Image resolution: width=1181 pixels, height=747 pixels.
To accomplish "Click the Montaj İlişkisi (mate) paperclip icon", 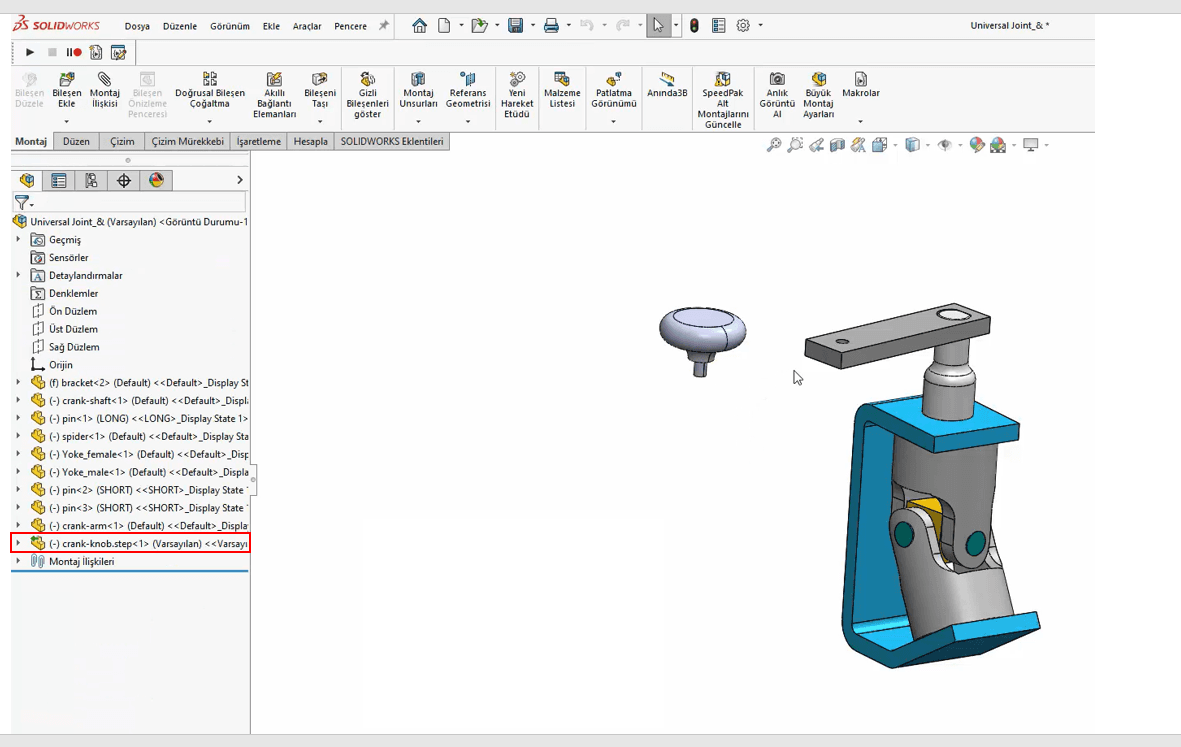I will (105, 79).
